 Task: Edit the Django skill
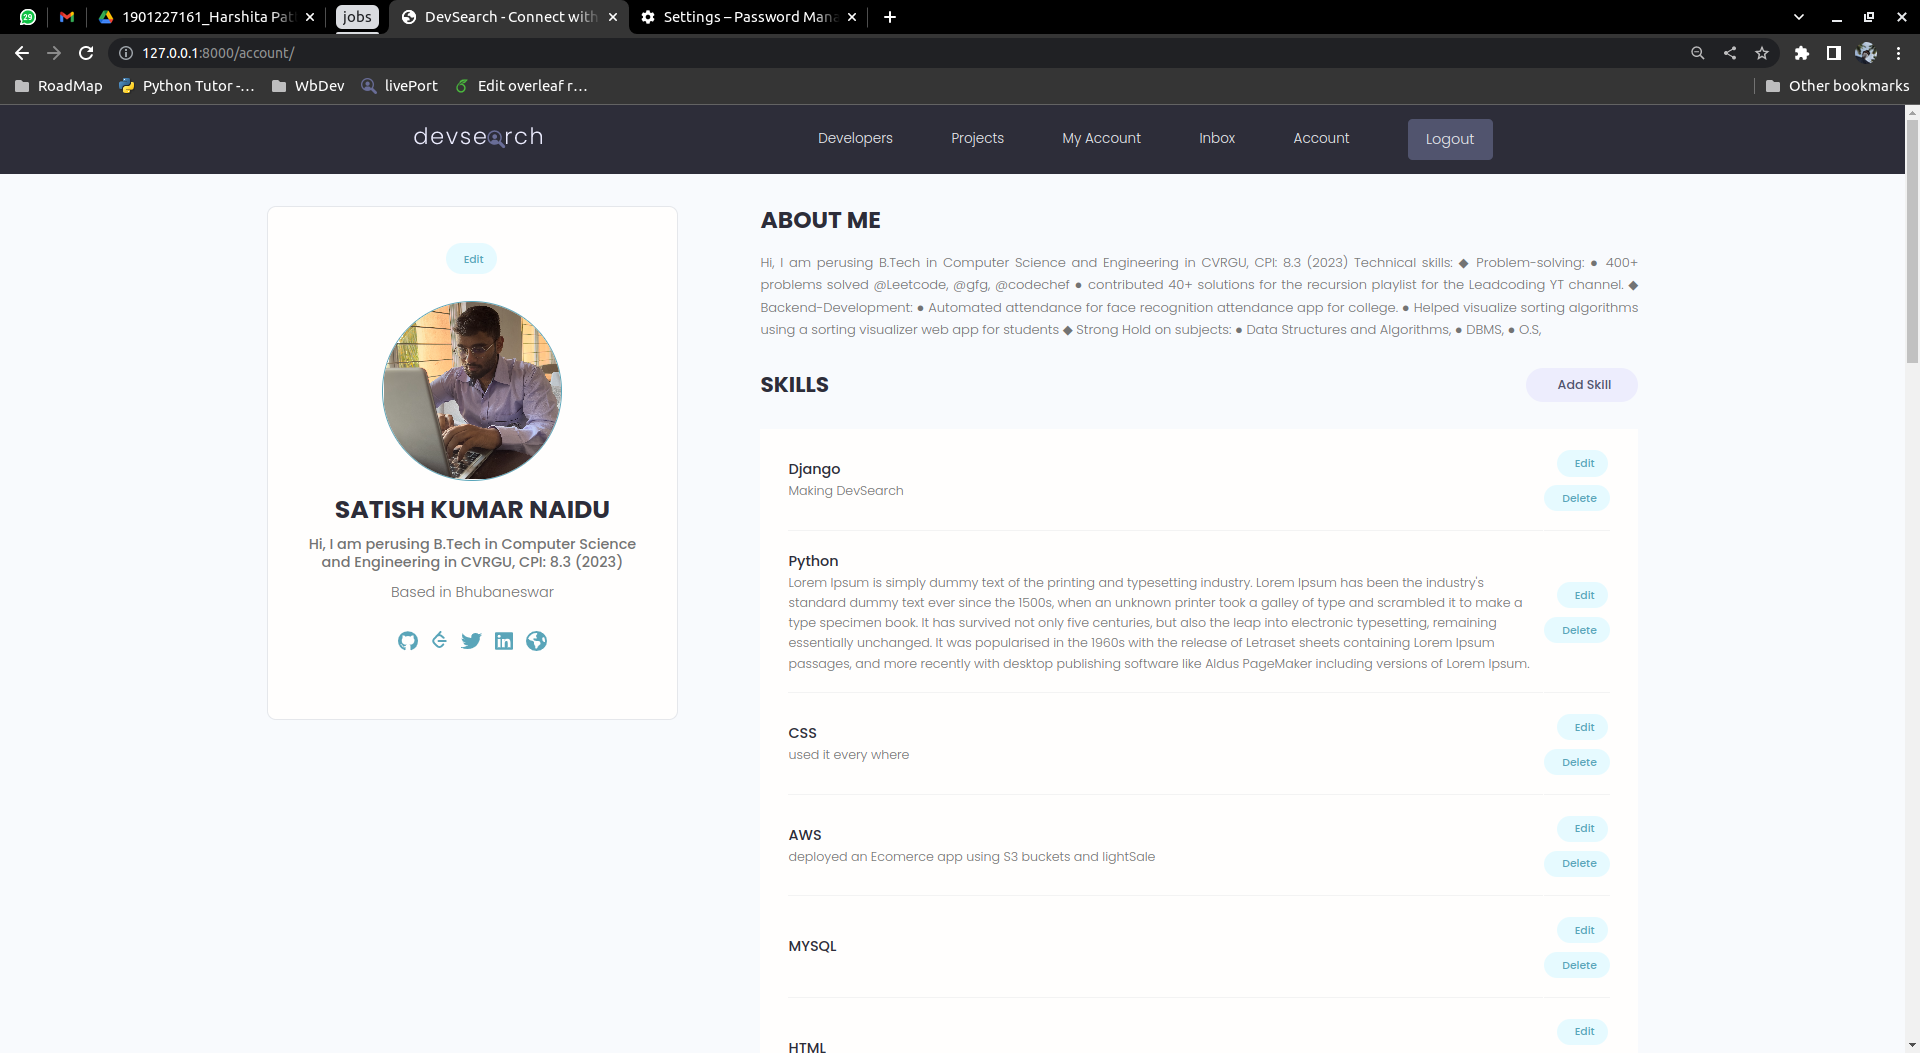(1582, 463)
